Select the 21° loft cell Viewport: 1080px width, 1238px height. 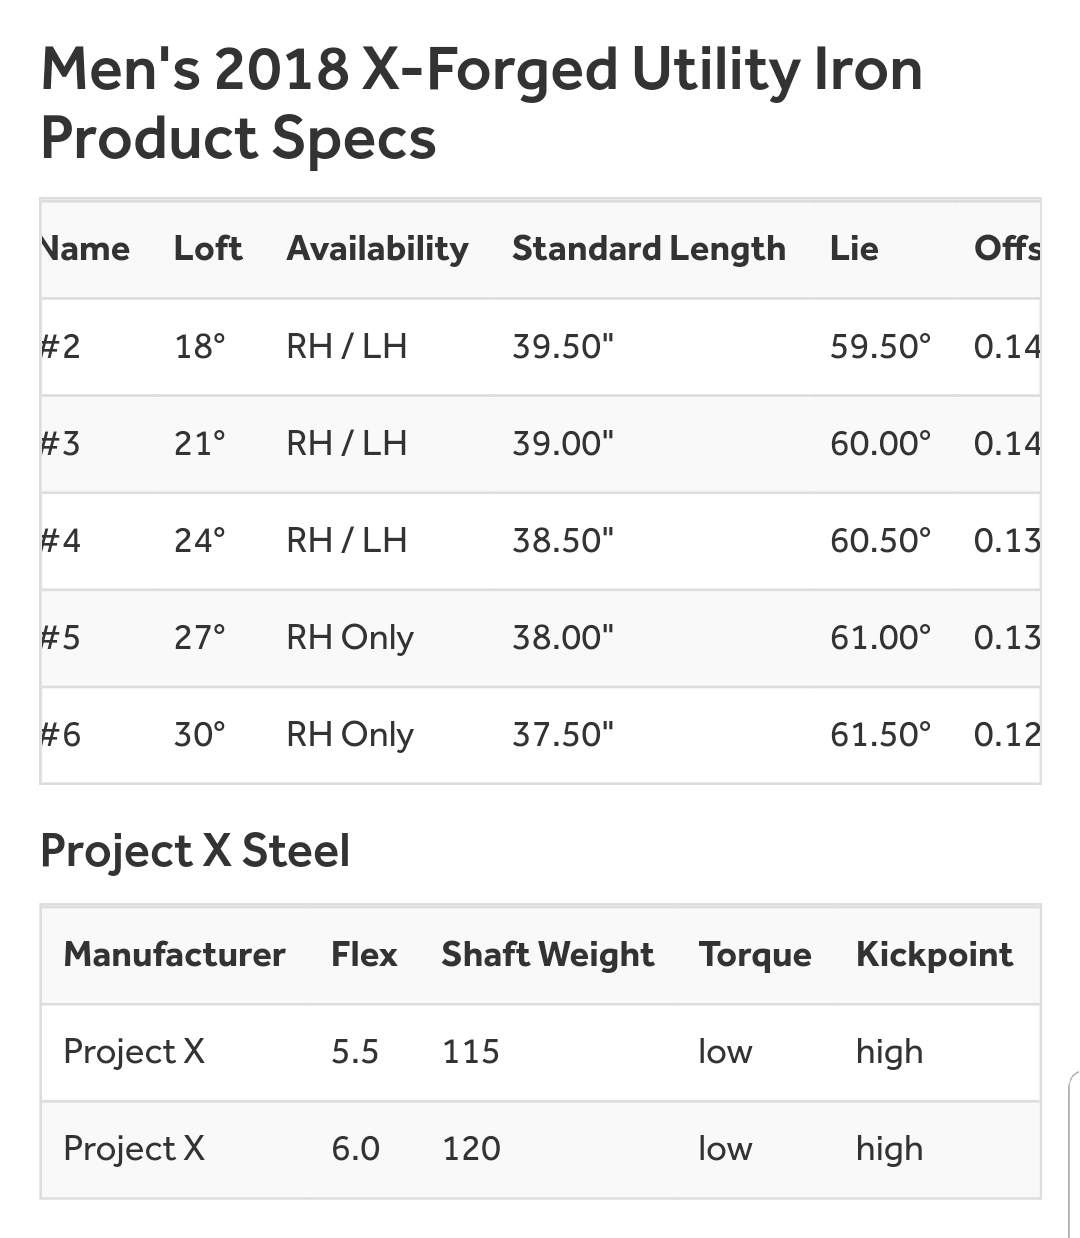pos(200,443)
